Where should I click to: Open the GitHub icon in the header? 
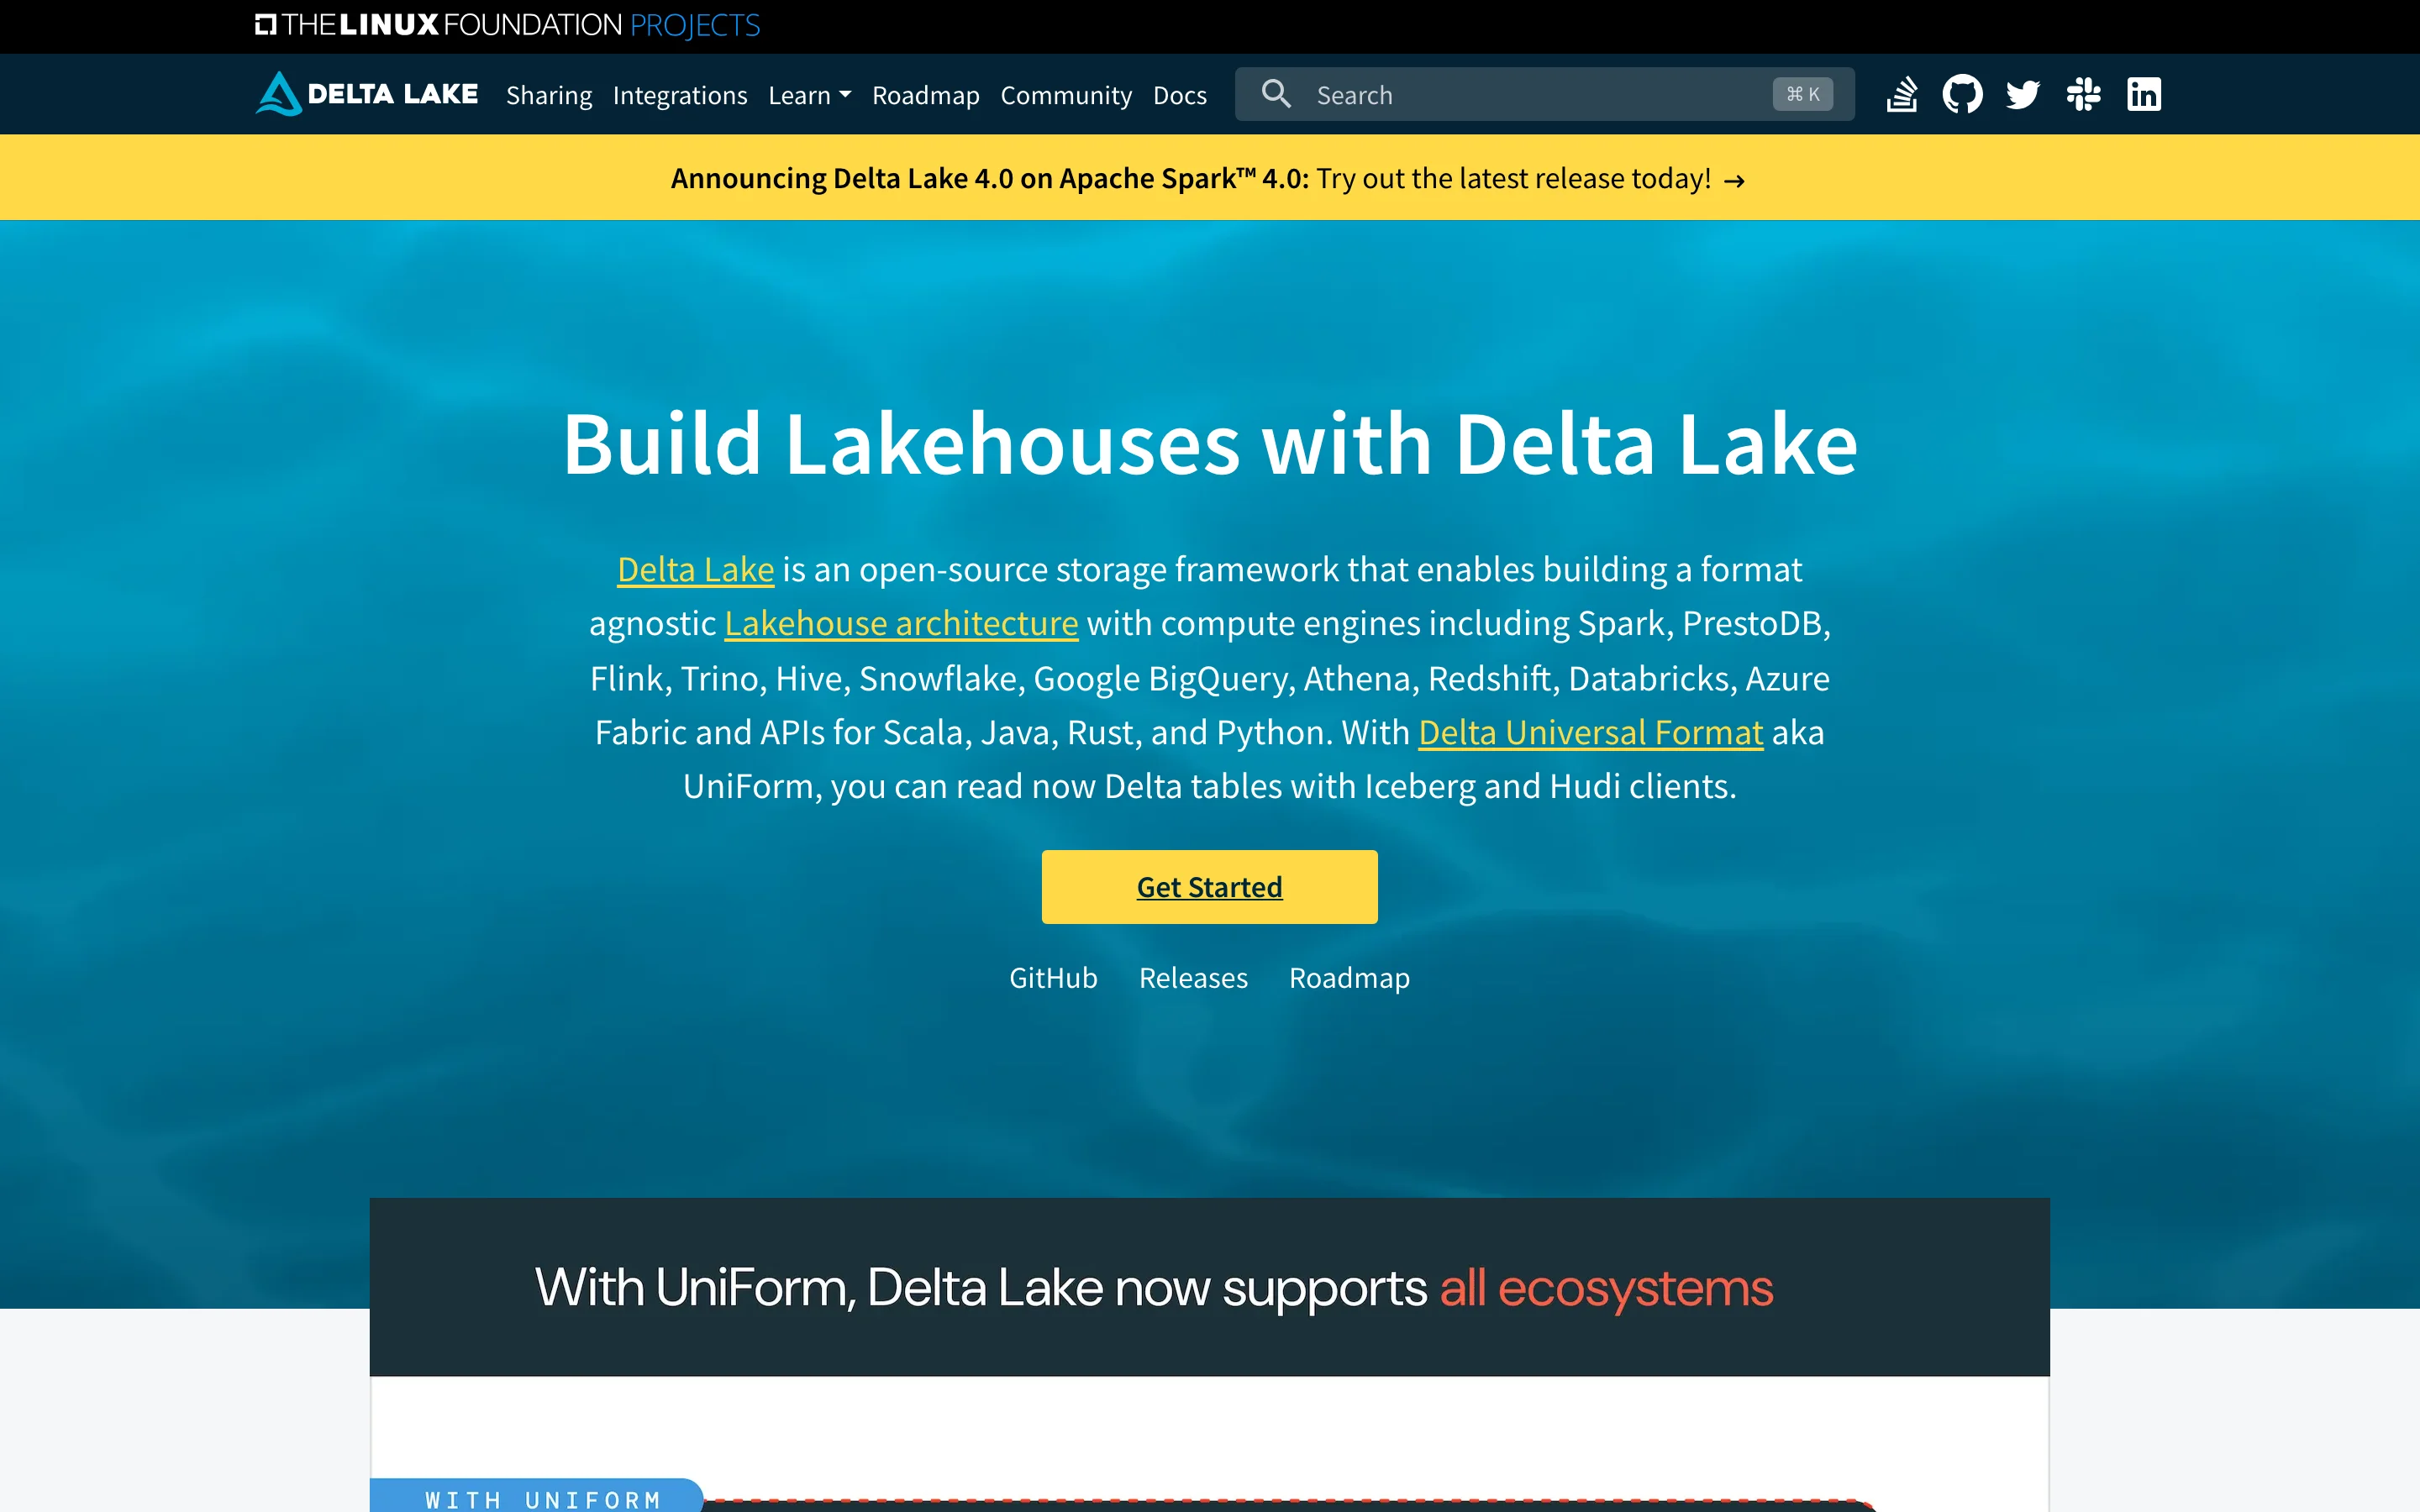click(x=1963, y=93)
